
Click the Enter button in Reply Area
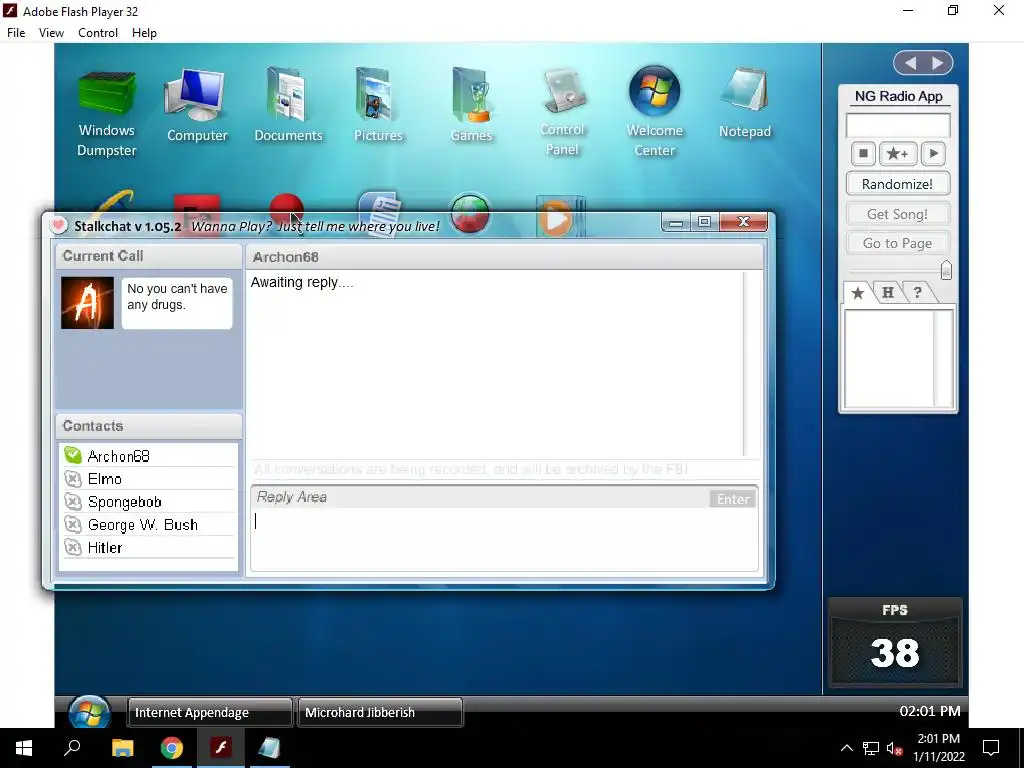(x=733, y=499)
